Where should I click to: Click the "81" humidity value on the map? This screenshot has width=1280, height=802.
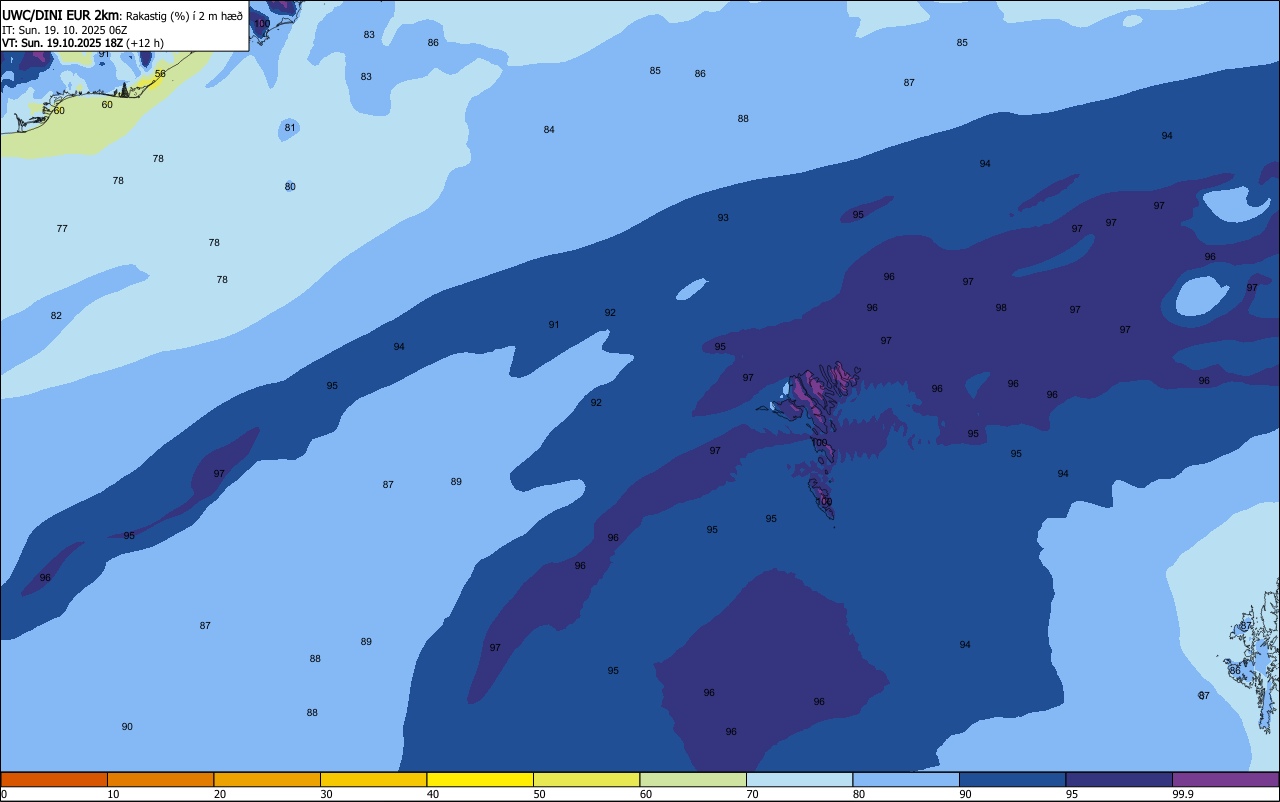pyautogui.click(x=290, y=128)
